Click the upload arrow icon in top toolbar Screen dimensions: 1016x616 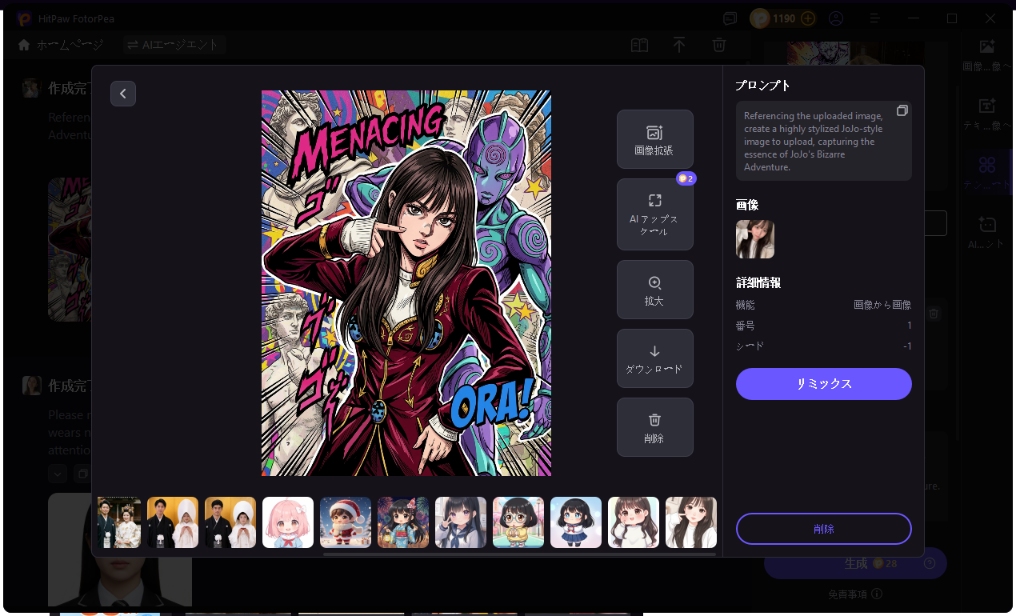tap(678, 45)
